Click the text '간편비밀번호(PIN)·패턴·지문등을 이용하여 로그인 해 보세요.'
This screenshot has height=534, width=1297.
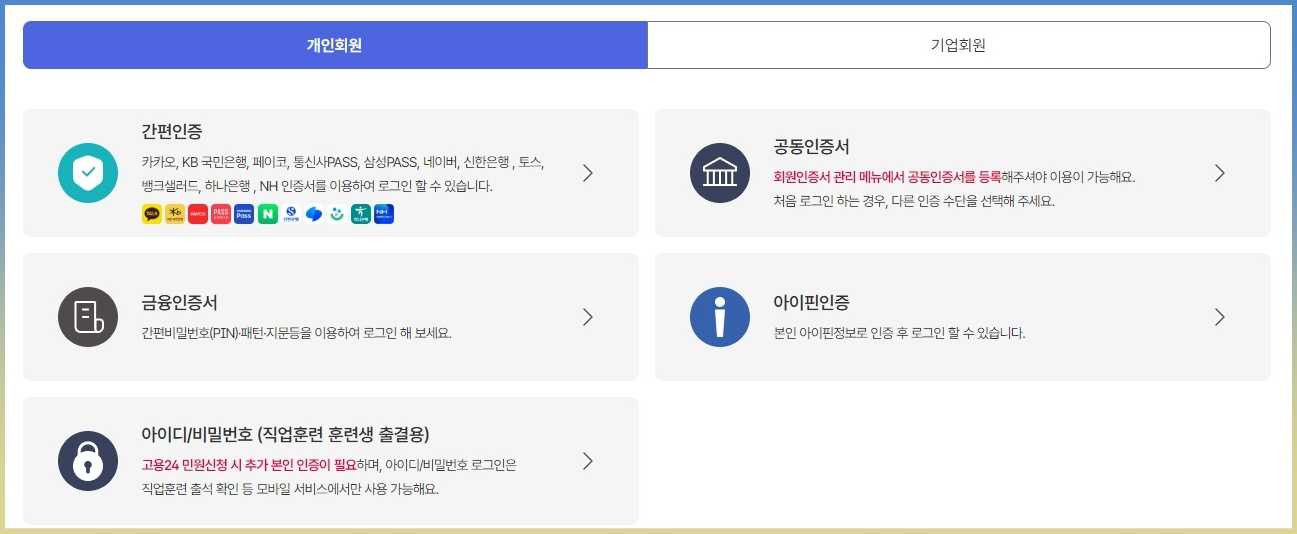(x=297, y=333)
